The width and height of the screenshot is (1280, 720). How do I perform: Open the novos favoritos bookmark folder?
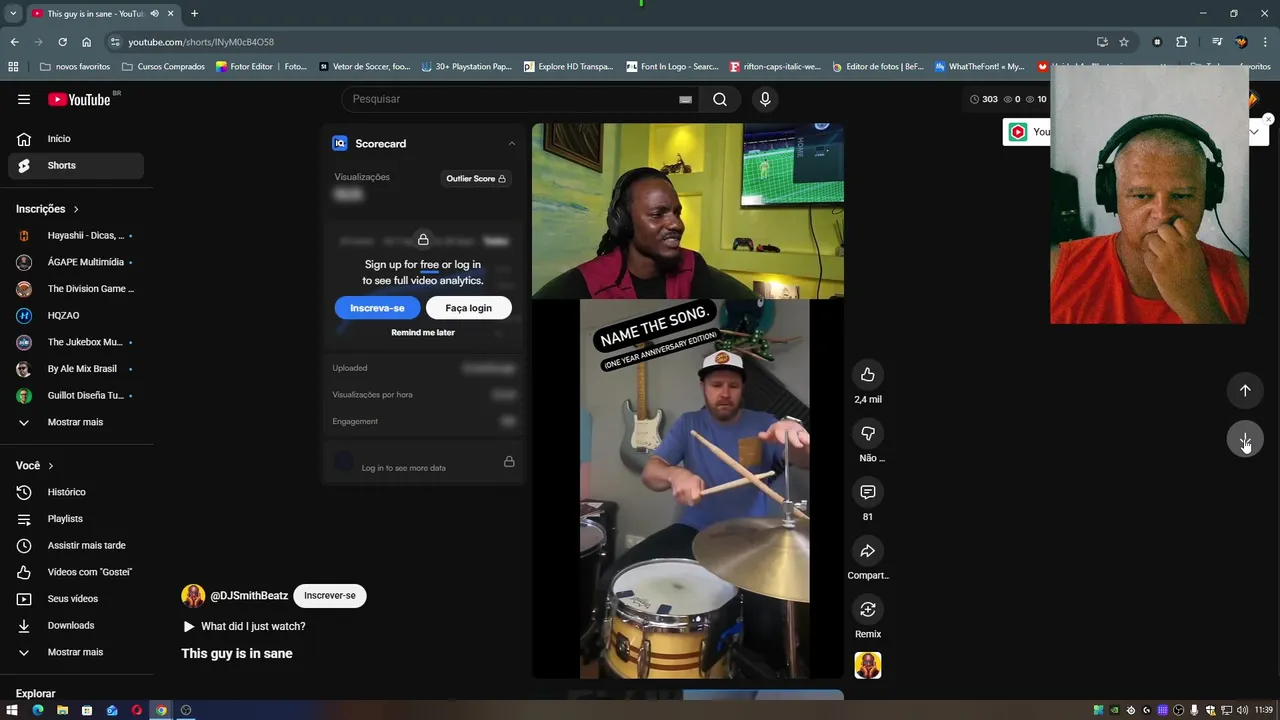(x=75, y=67)
